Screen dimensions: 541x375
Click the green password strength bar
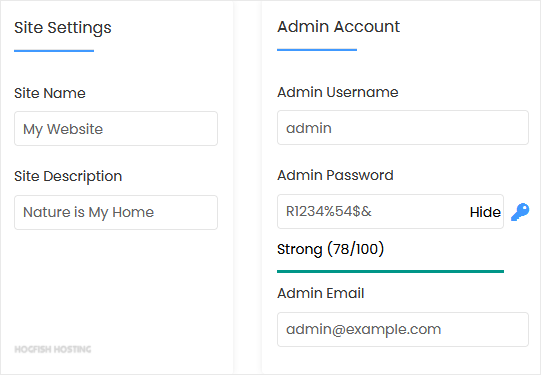[x=390, y=272]
